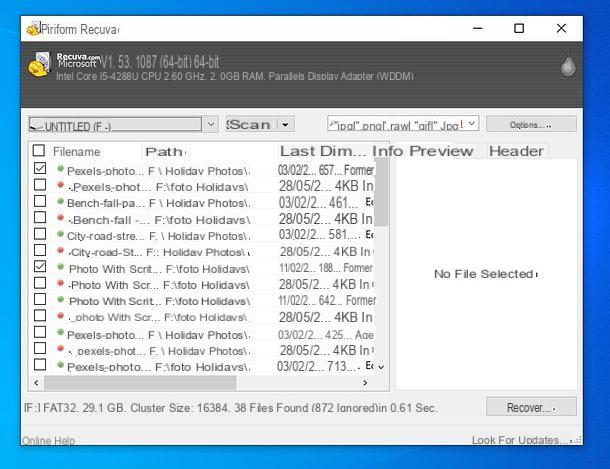This screenshot has width=610, height=469.
Task: Uncheck the first Pexels-photo file dated 03/02 657
Action: tap(40, 168)
